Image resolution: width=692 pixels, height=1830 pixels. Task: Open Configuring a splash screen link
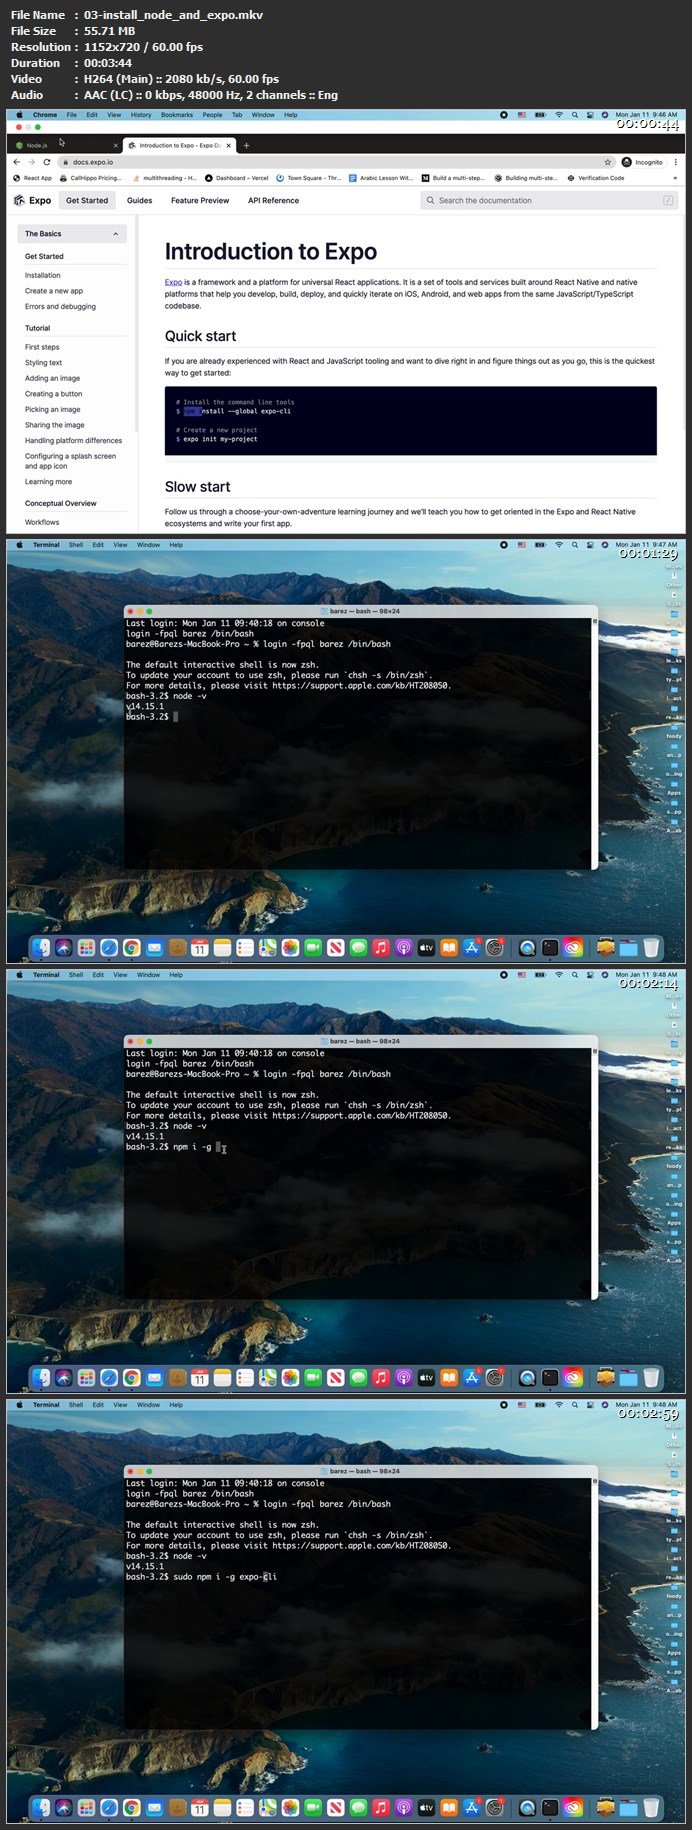(70, 461)
